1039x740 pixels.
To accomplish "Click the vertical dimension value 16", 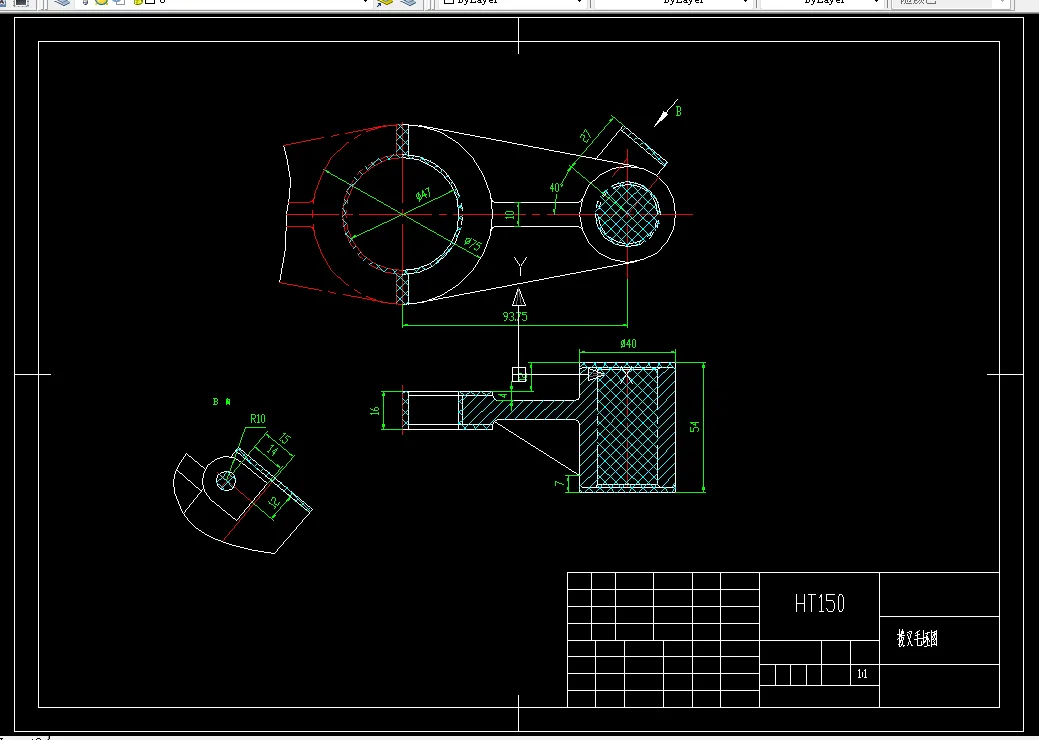I will [x=375, y=411].
